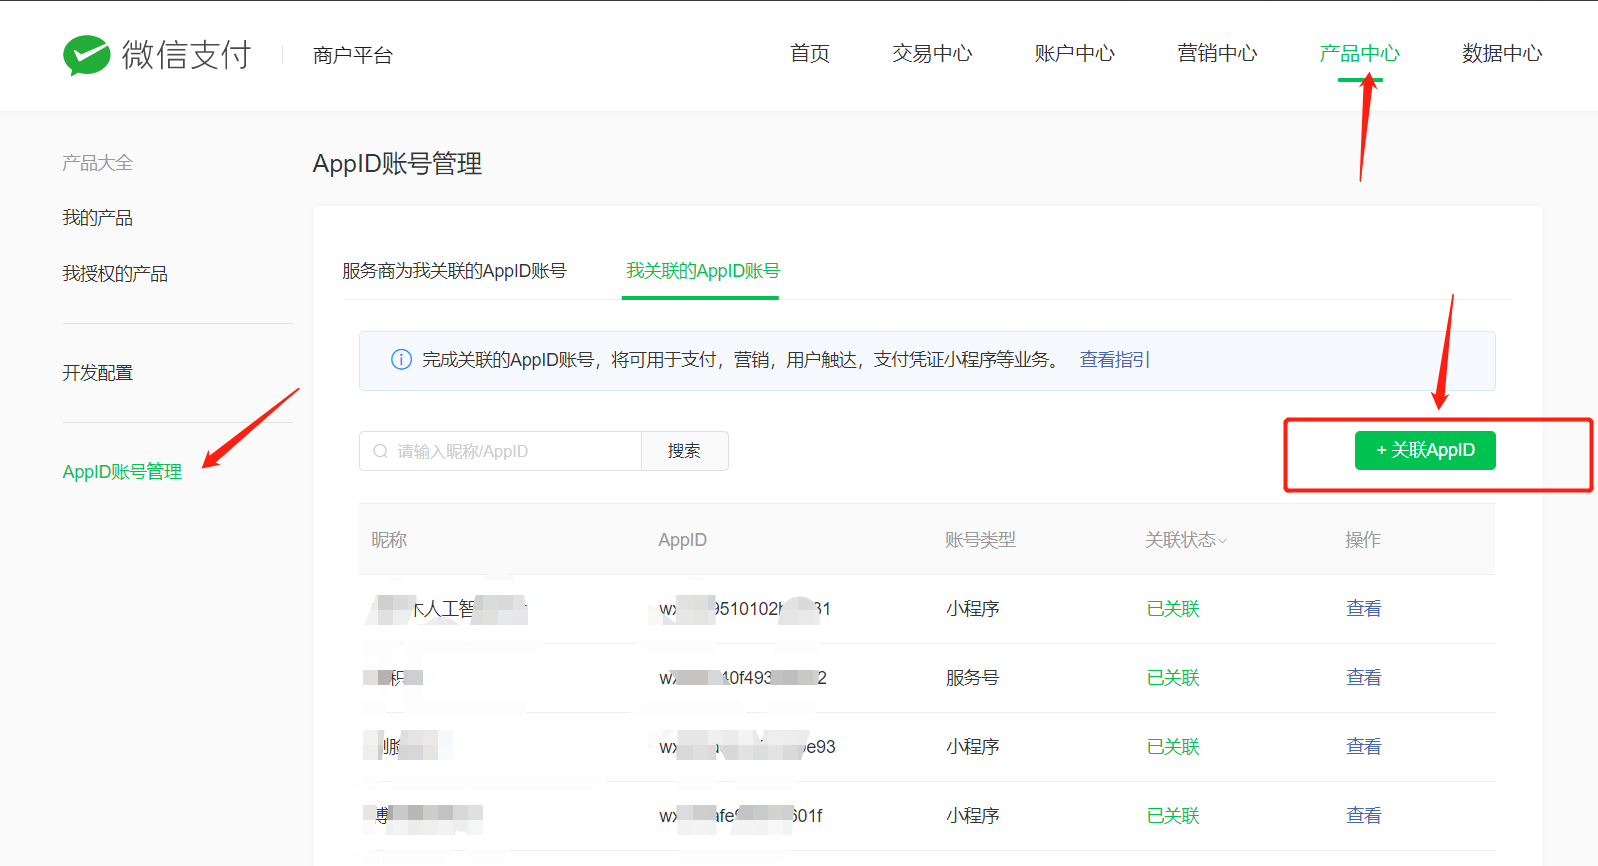The width and height of the screenshot is (1598, 866).
Task: Open the 首页 navigation menu
Action: (809, 54)
